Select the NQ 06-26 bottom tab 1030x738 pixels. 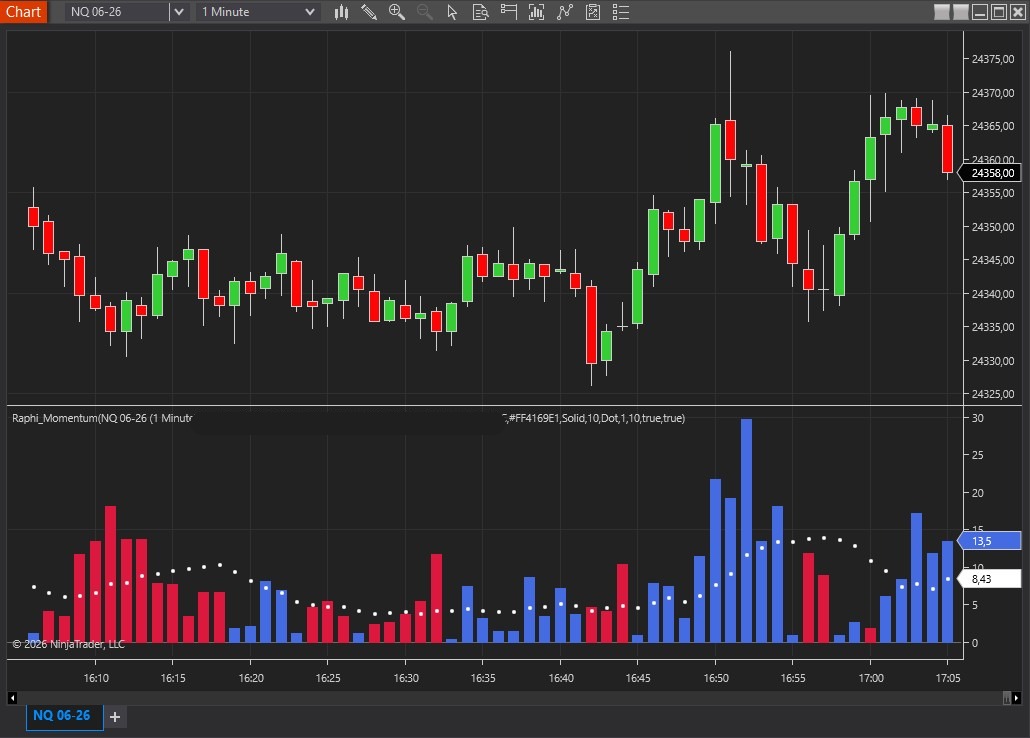coord(62,716)
